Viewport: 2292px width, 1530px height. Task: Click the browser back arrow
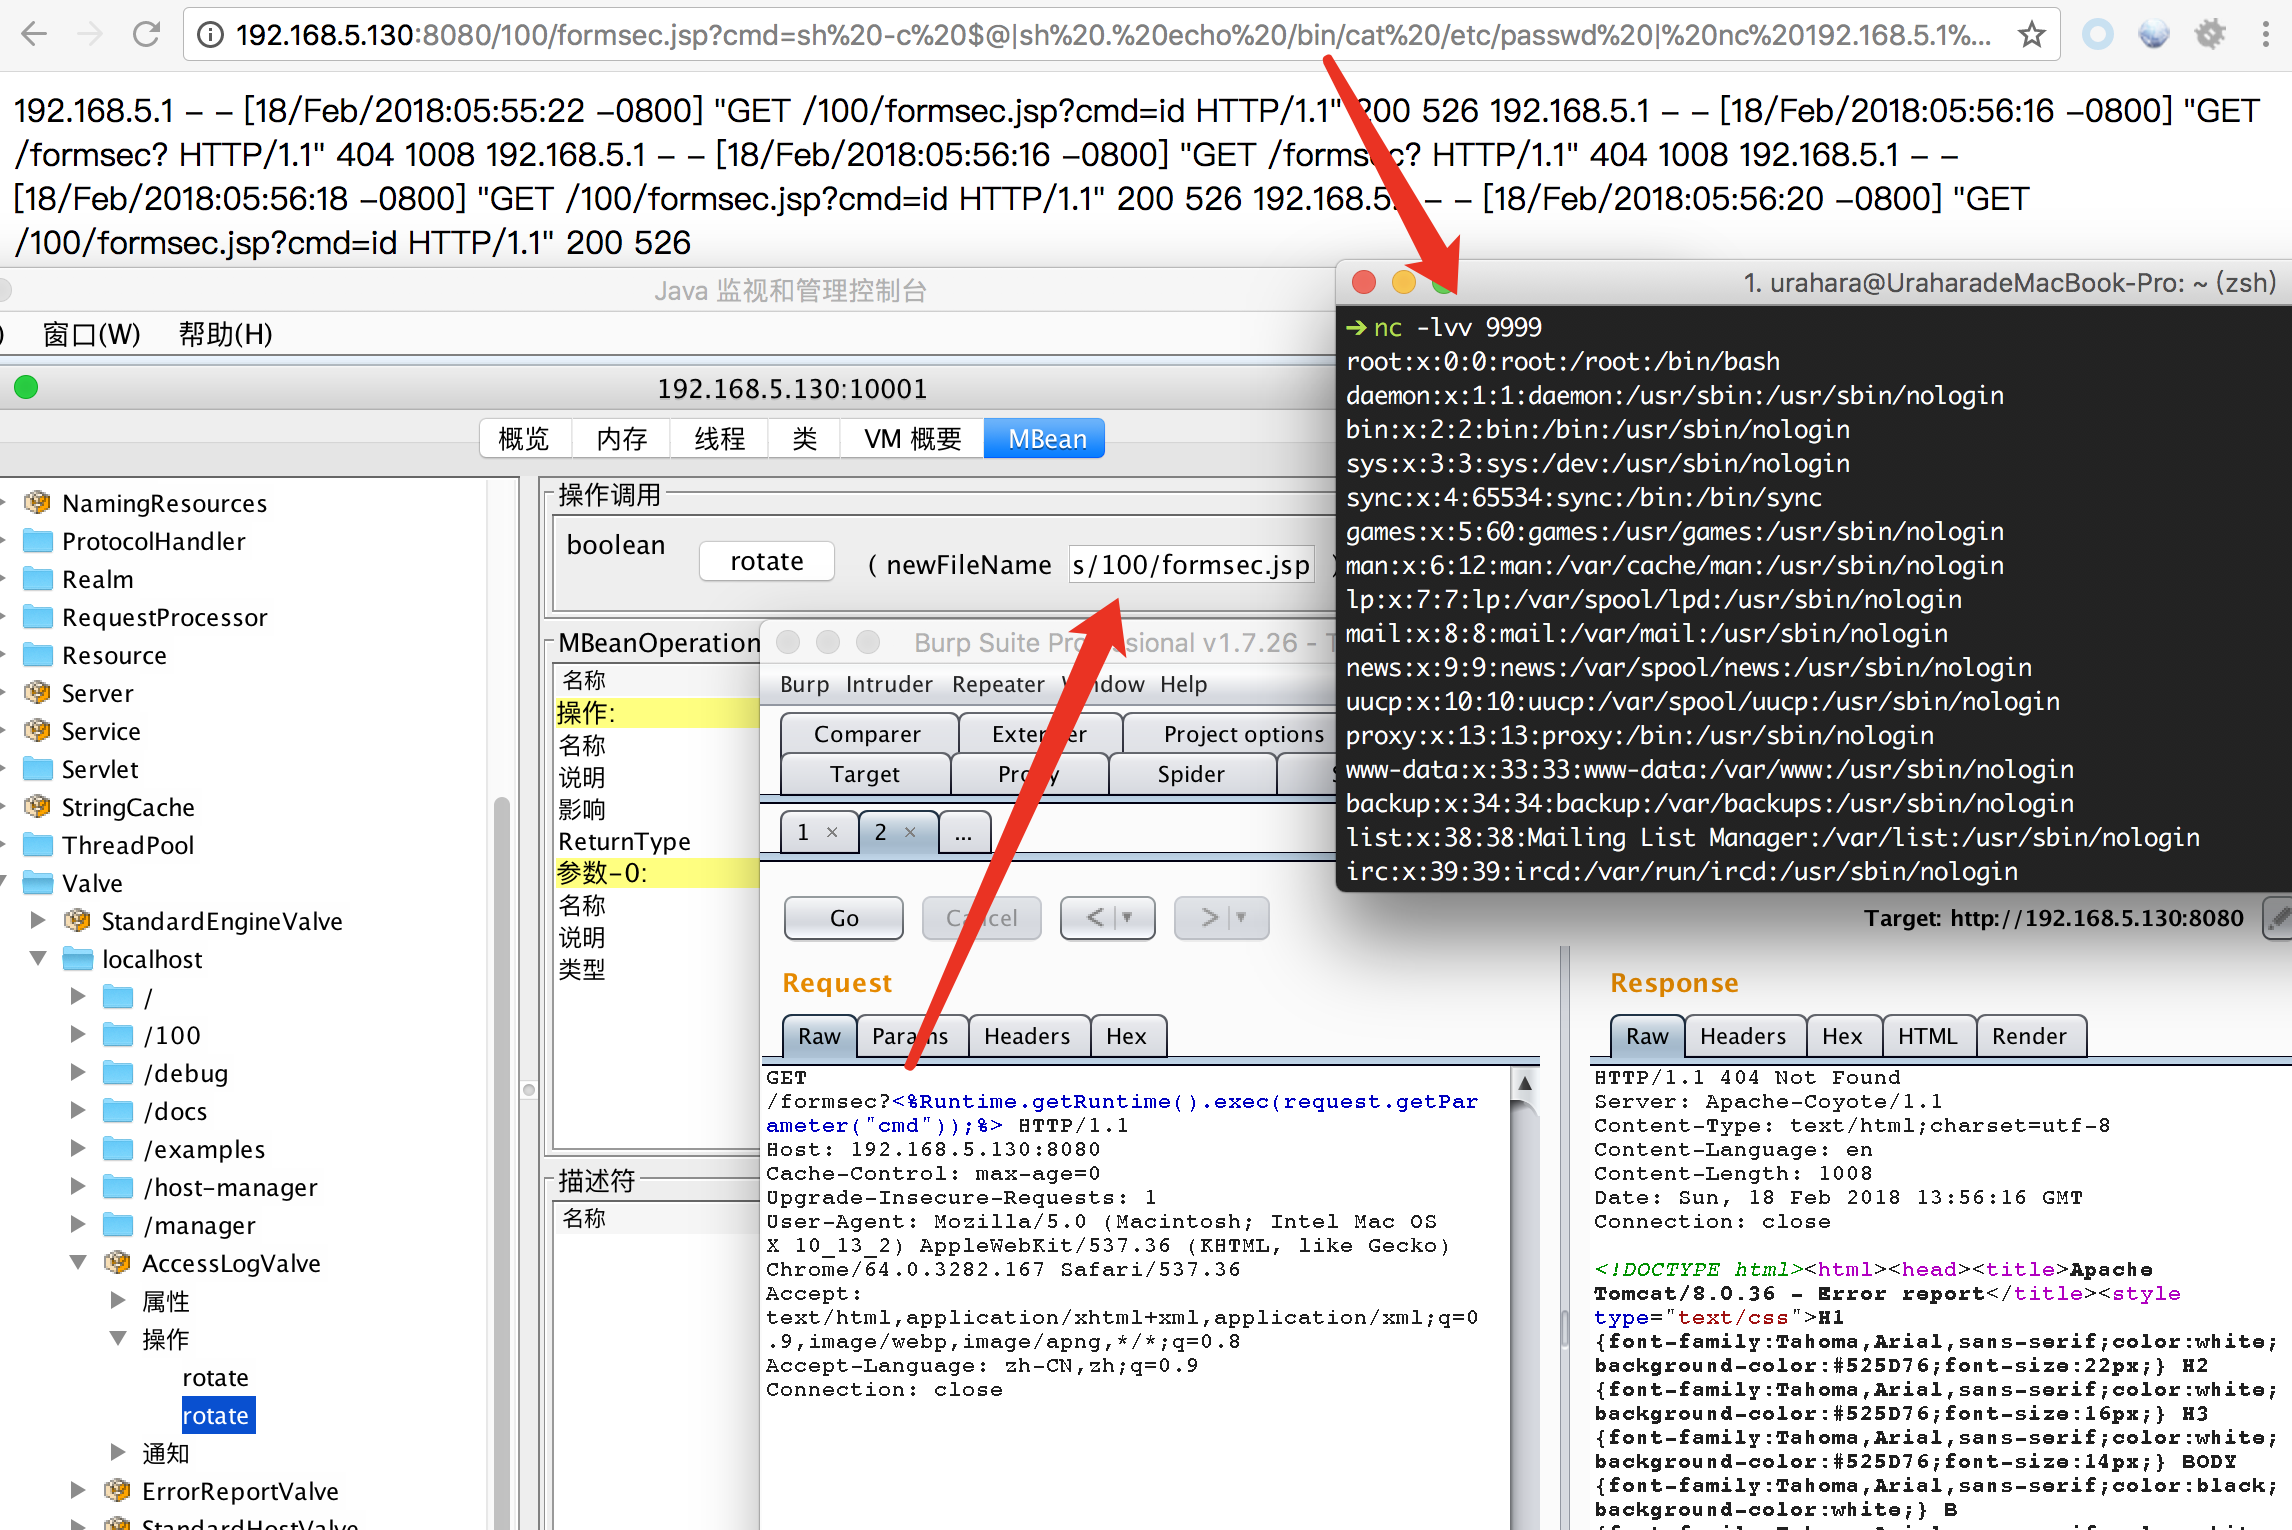pos(35,35)
